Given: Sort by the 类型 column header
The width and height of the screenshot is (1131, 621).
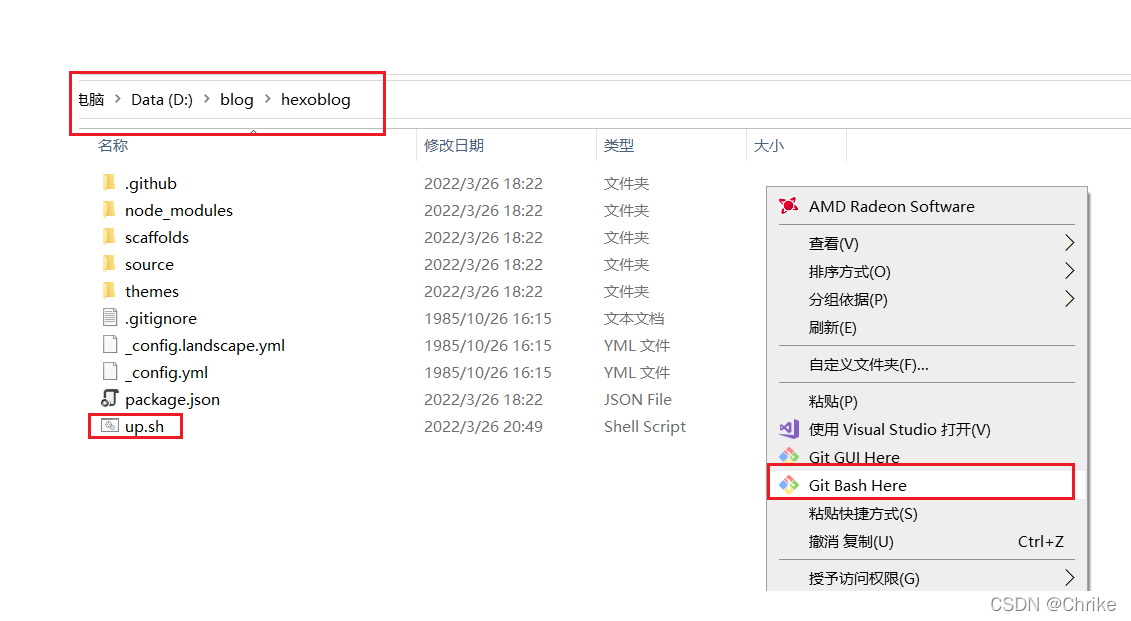Looking at the screenshot, I should pos(619,146).
